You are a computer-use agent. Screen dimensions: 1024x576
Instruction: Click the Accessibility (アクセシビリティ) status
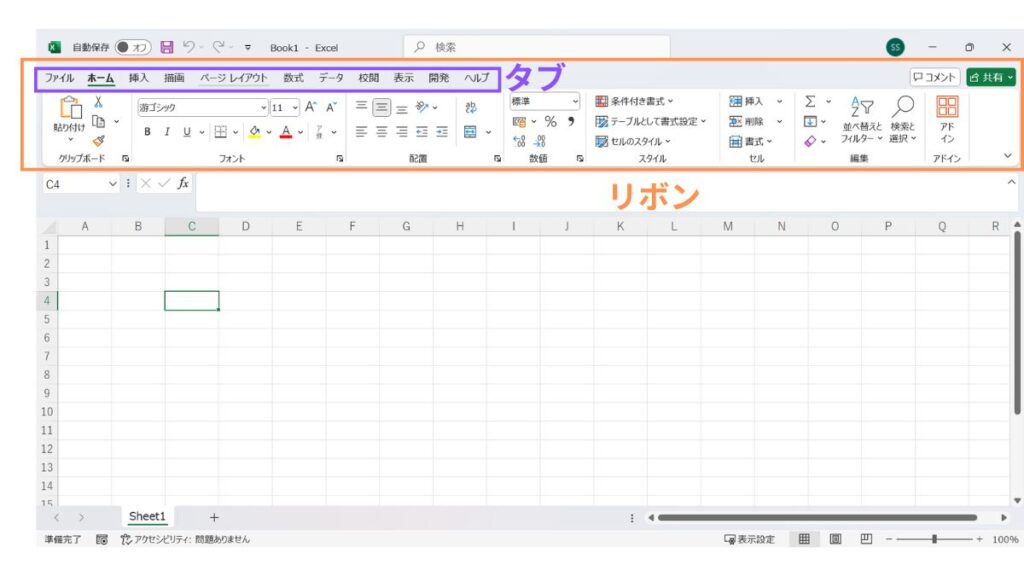[185, 539]
